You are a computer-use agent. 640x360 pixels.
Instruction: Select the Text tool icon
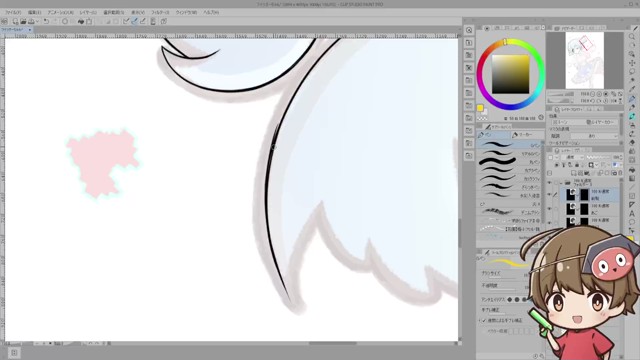632,213
